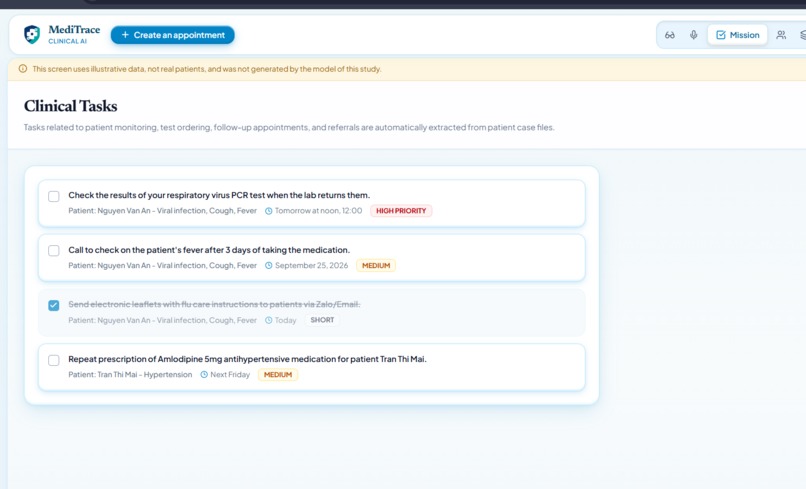Click the 'September 25, 2026' due date
Viewport: 806px width, 489px height.
tap(312, 265)
